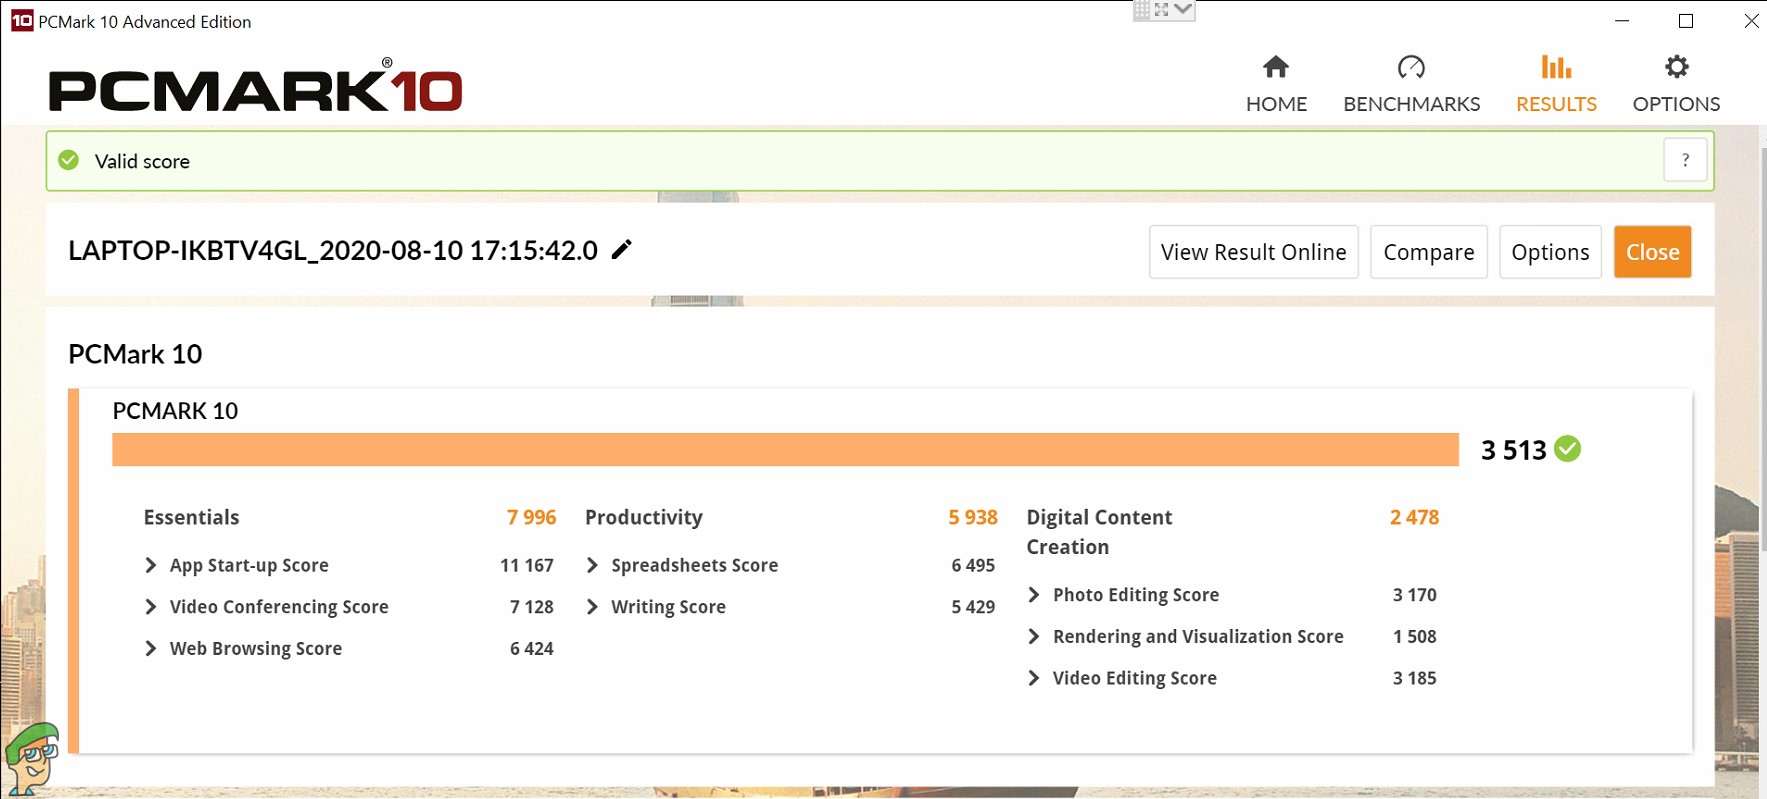The image size is (1767, 799).
Task: Click the Options button beside Compare
Action: [1550, 252]
